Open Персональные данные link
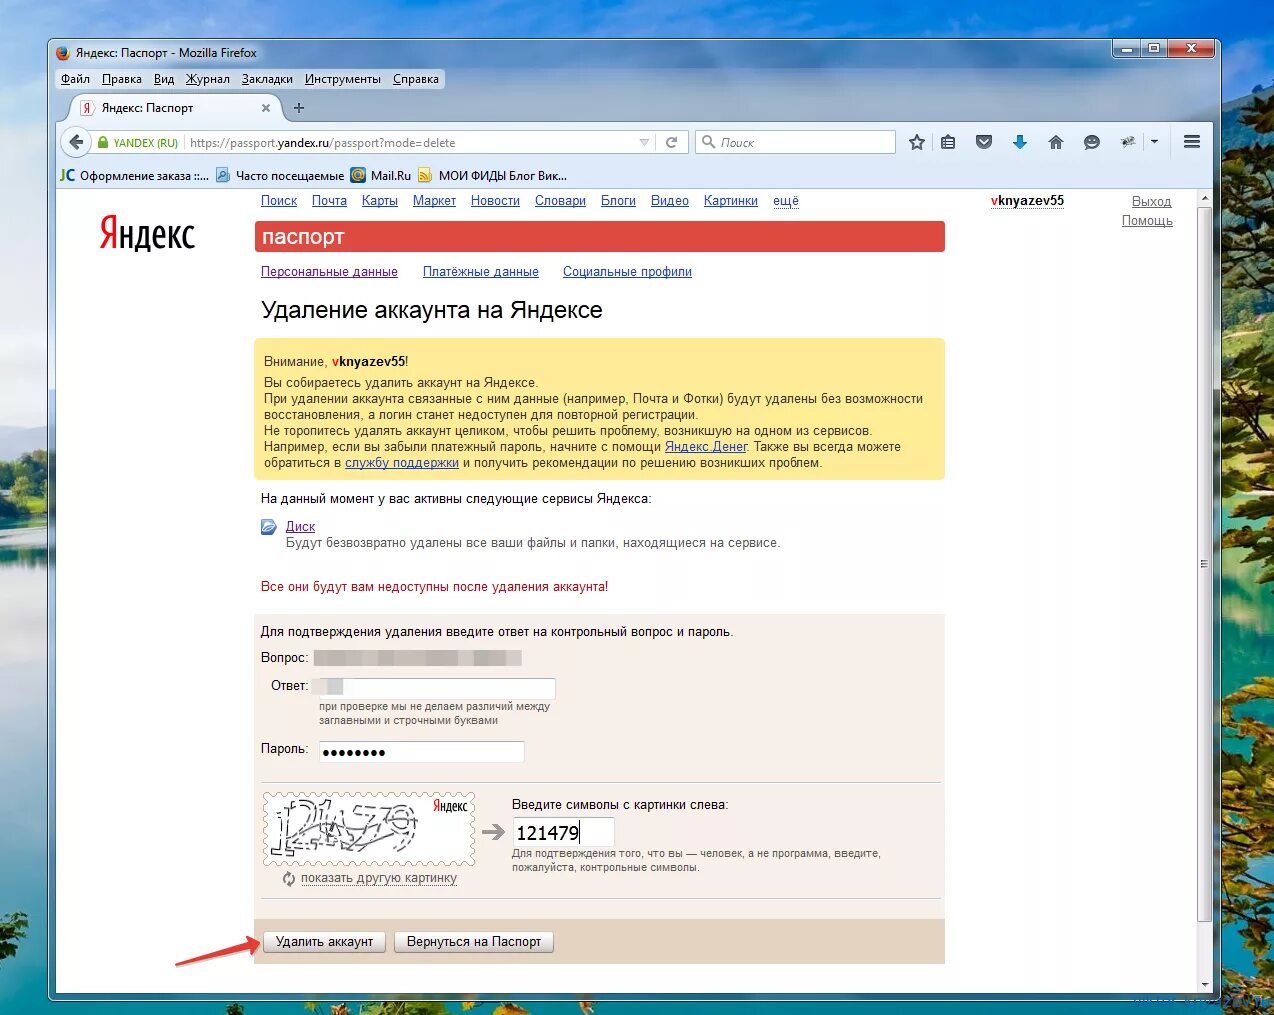1274x1015 pixels. tap(329, 272)
